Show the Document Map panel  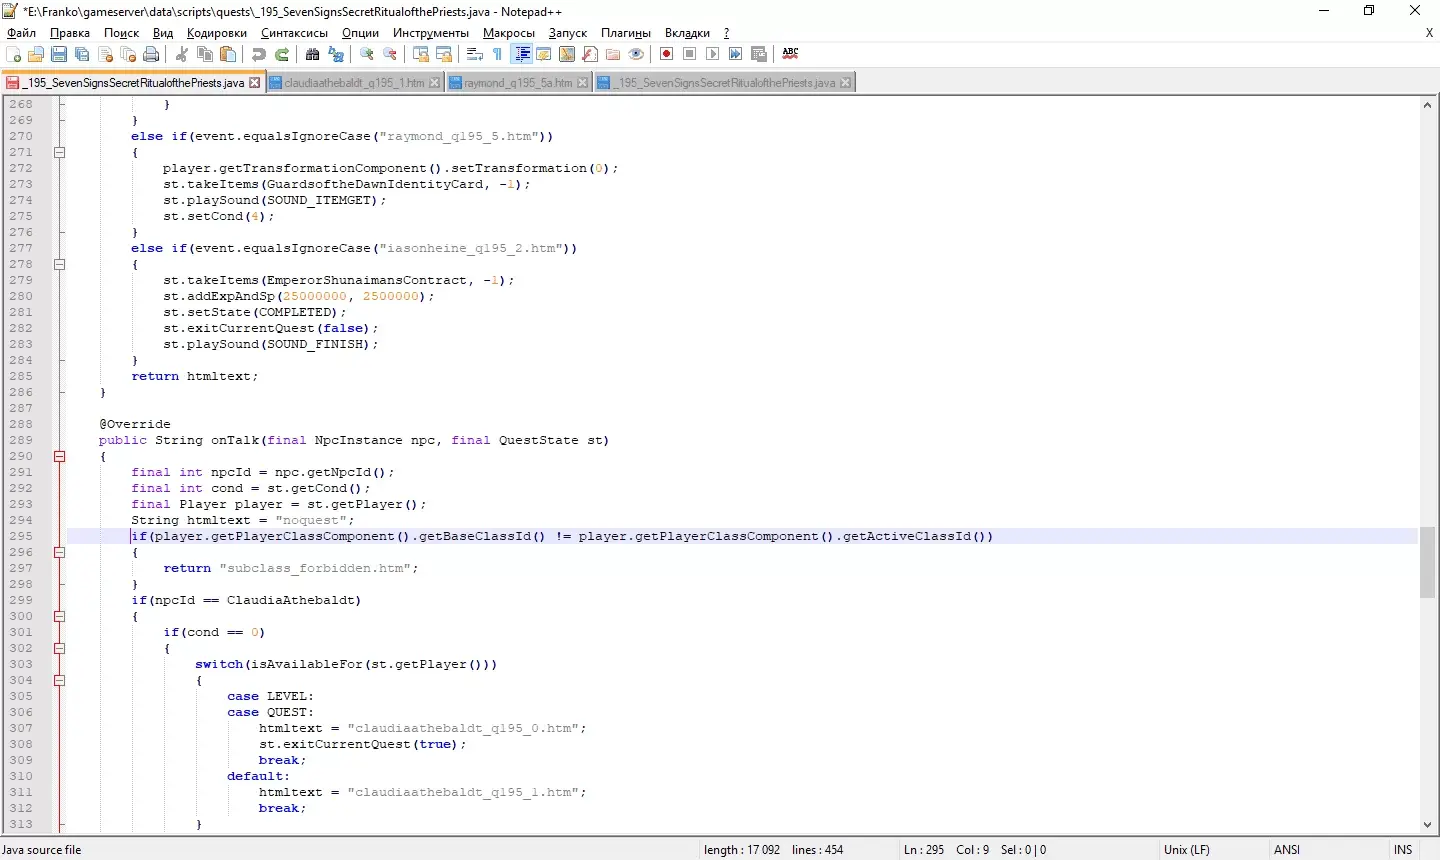(567, 54)
